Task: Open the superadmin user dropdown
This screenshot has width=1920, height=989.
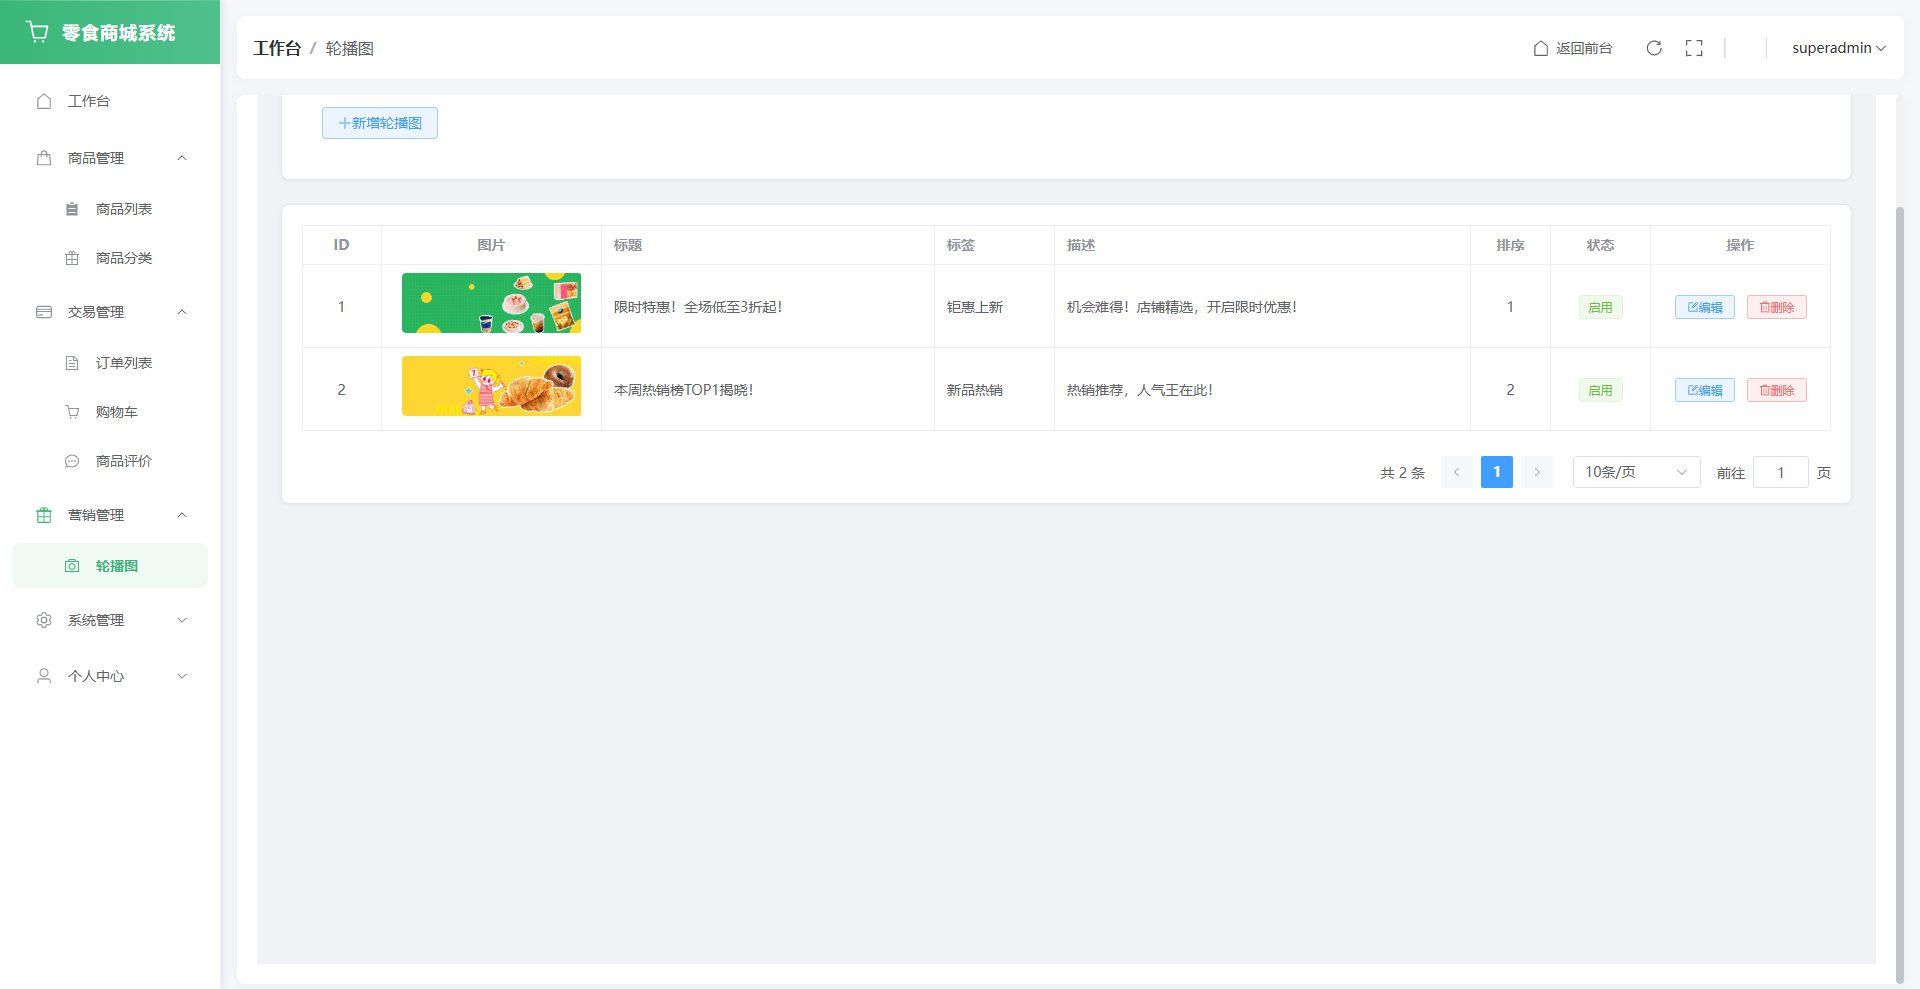Action: (x=1838, y=48)
